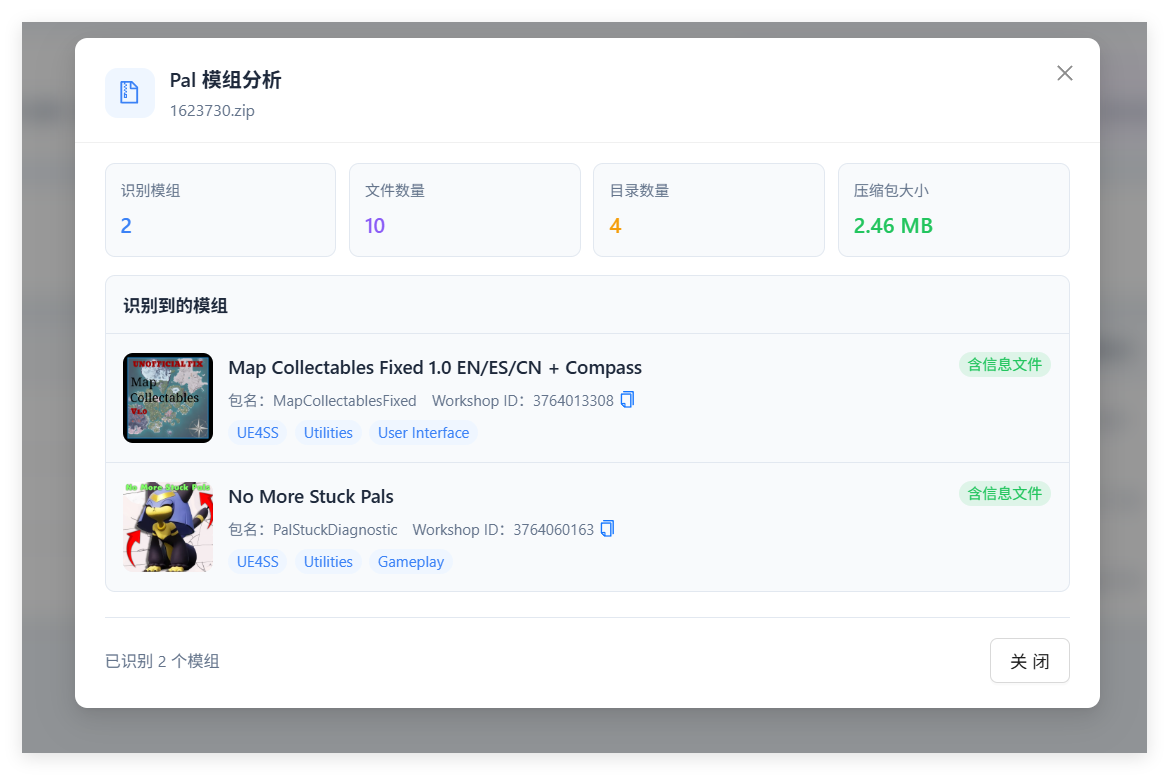Click the 识别模组 count card

pyautogui.click(x=221, y=210)
